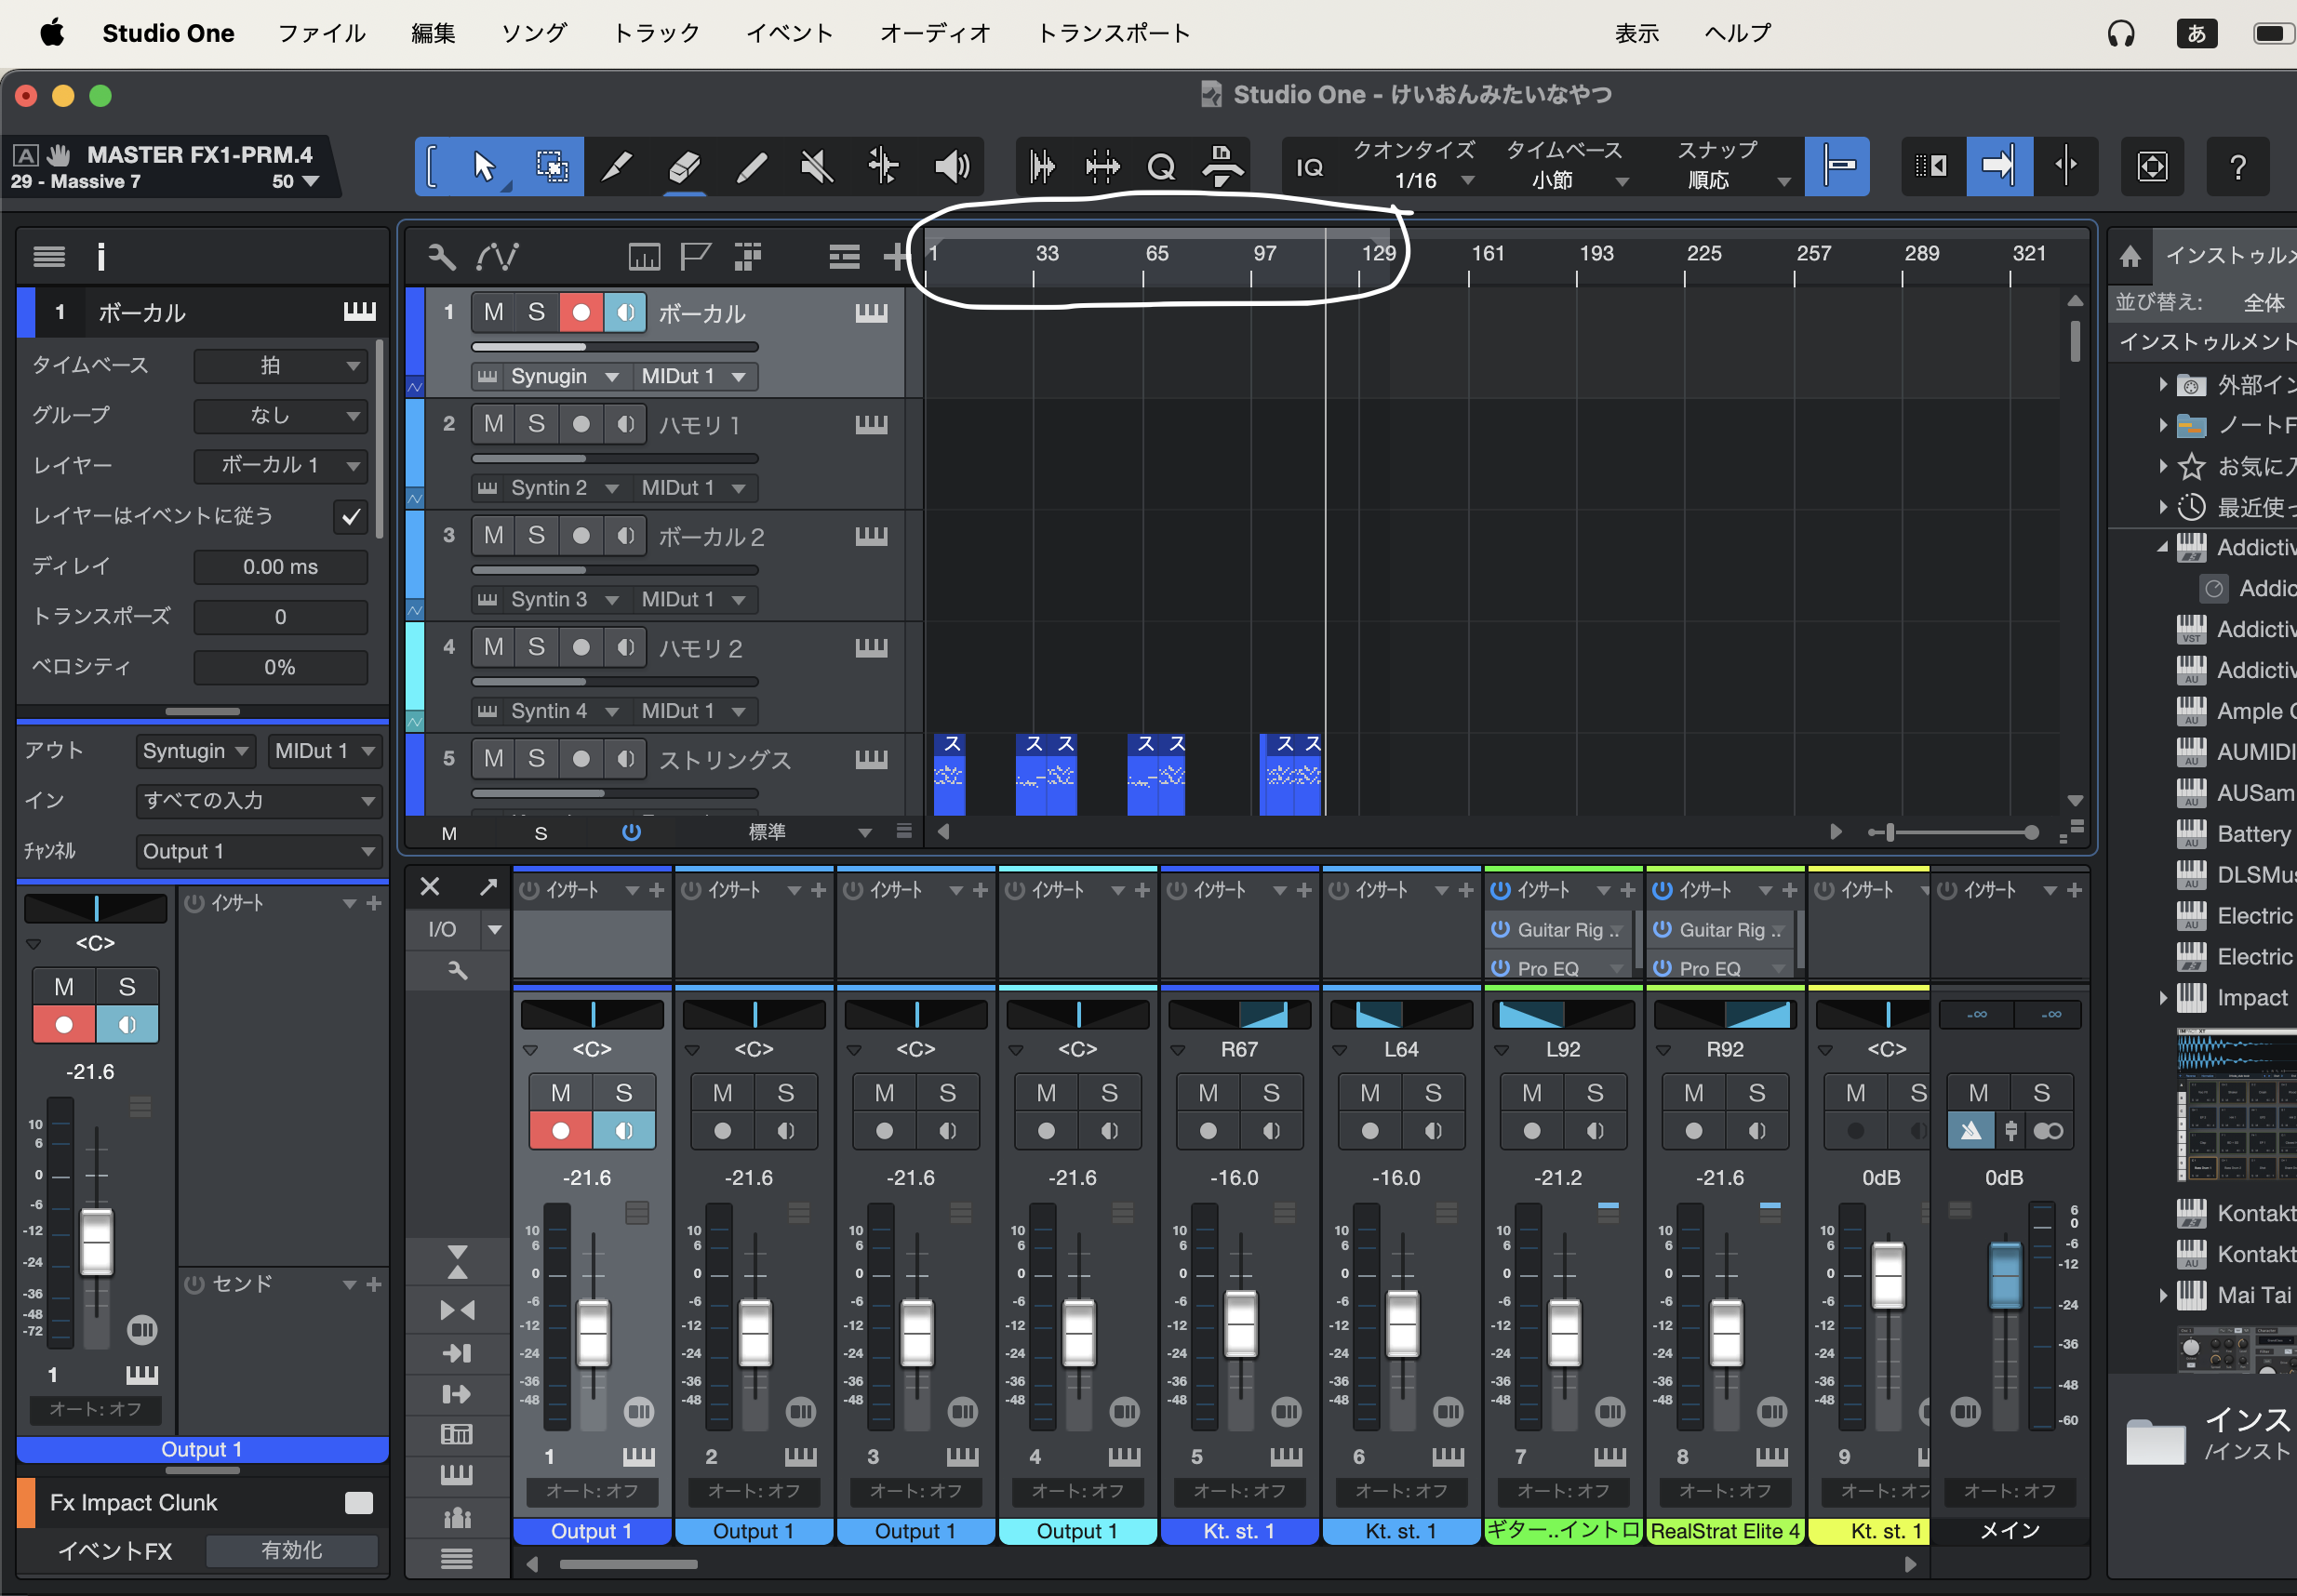Open the keyboard editor for the ボーカル track
This screenshot has width=2297, height=1596.
(x=871, y=312)
